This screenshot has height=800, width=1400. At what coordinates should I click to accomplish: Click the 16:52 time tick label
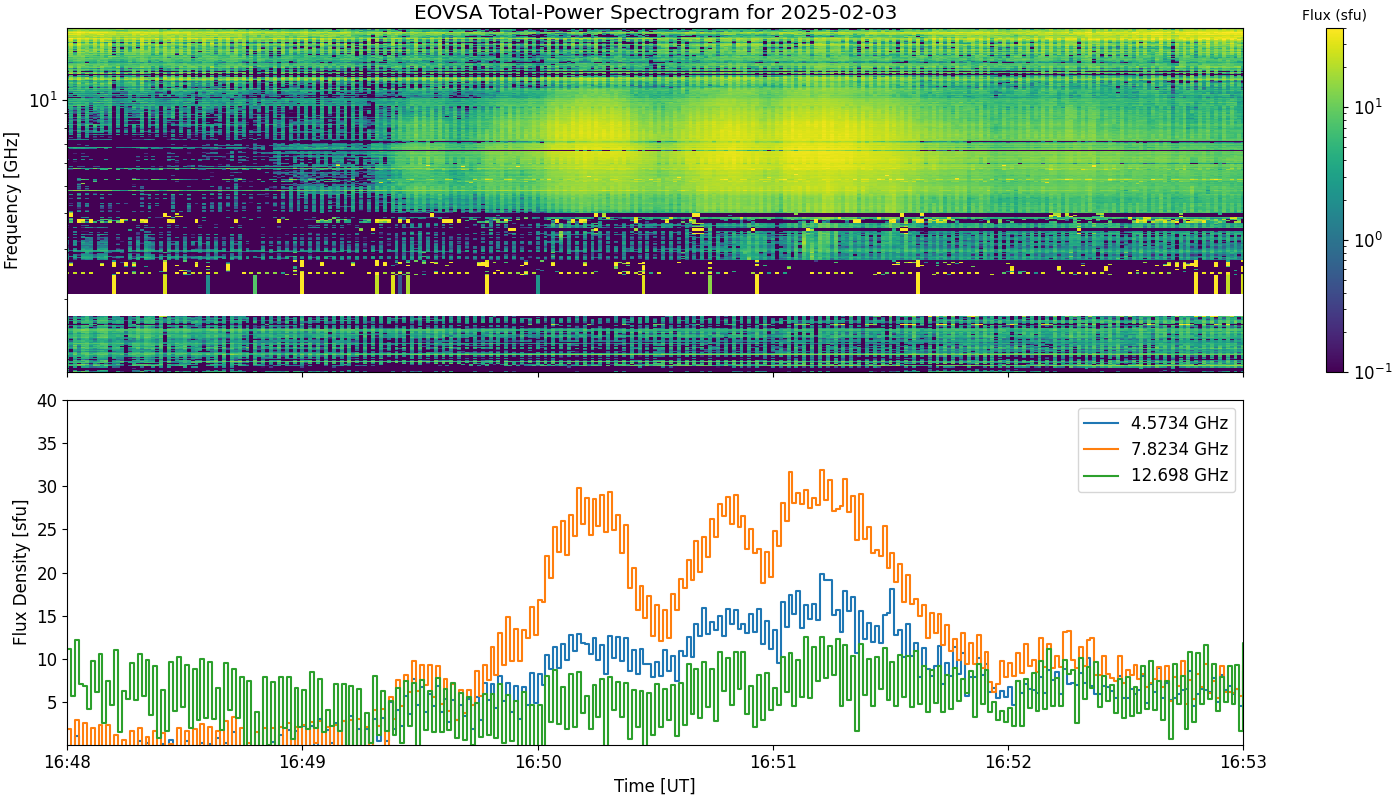(1008, 762)
